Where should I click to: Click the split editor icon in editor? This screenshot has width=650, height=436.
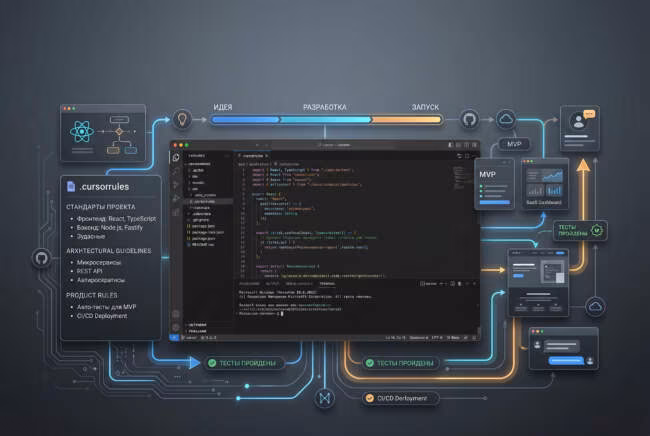coord(467,156)
